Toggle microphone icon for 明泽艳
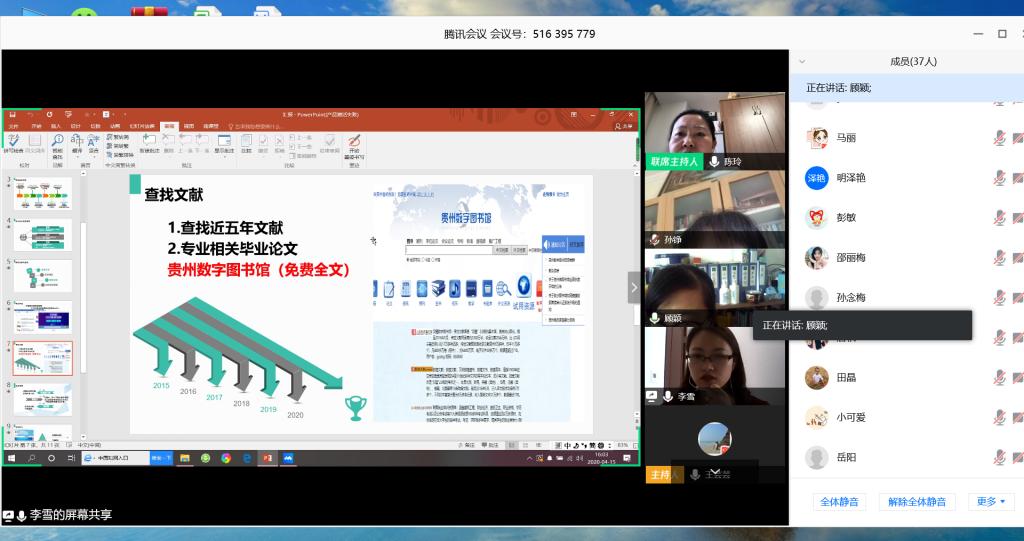The height and width of the screenshot is (541, 1024). coord(998,177)
